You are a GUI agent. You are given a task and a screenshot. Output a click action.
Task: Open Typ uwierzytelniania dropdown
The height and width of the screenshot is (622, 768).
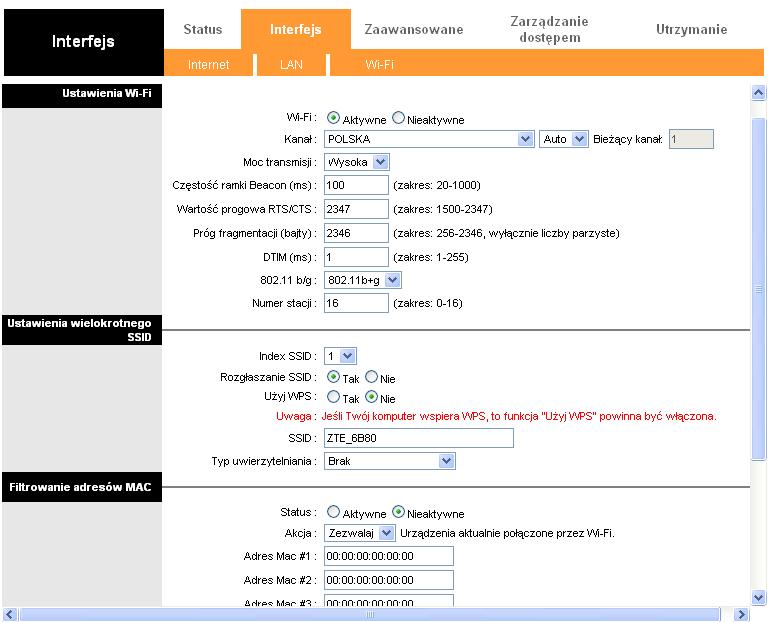389,461
